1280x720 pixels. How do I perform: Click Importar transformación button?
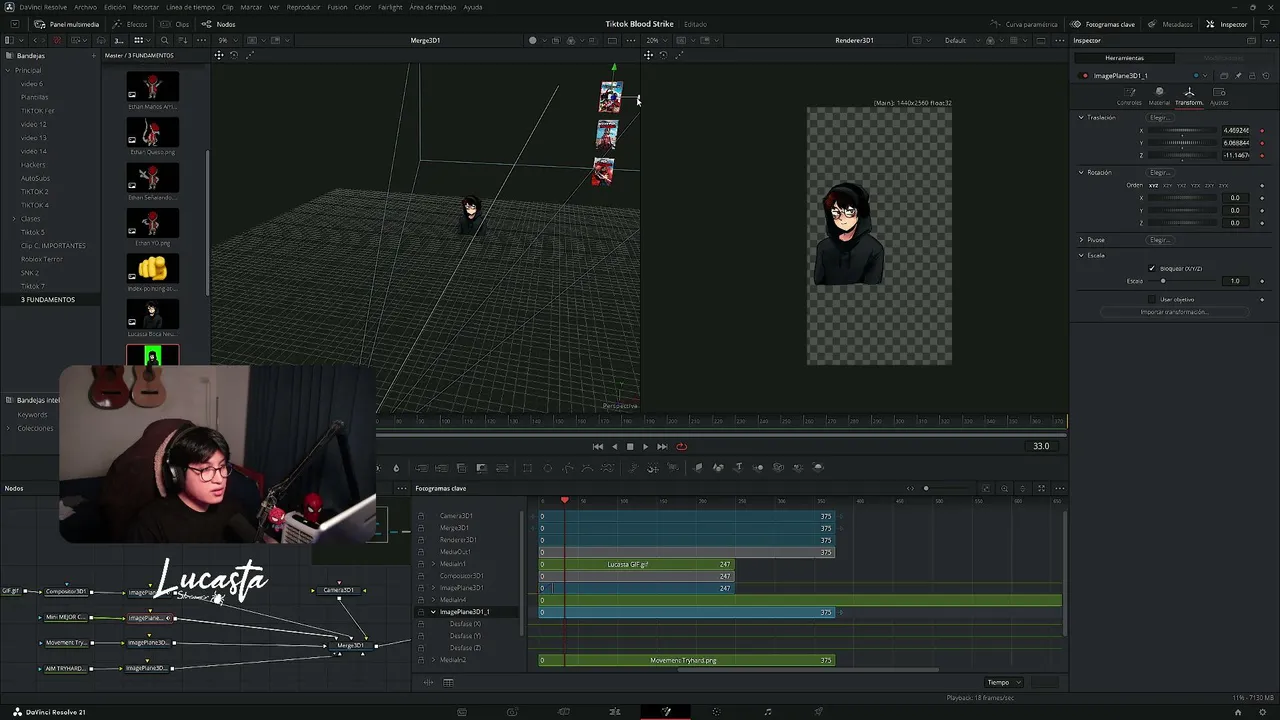1174,312
